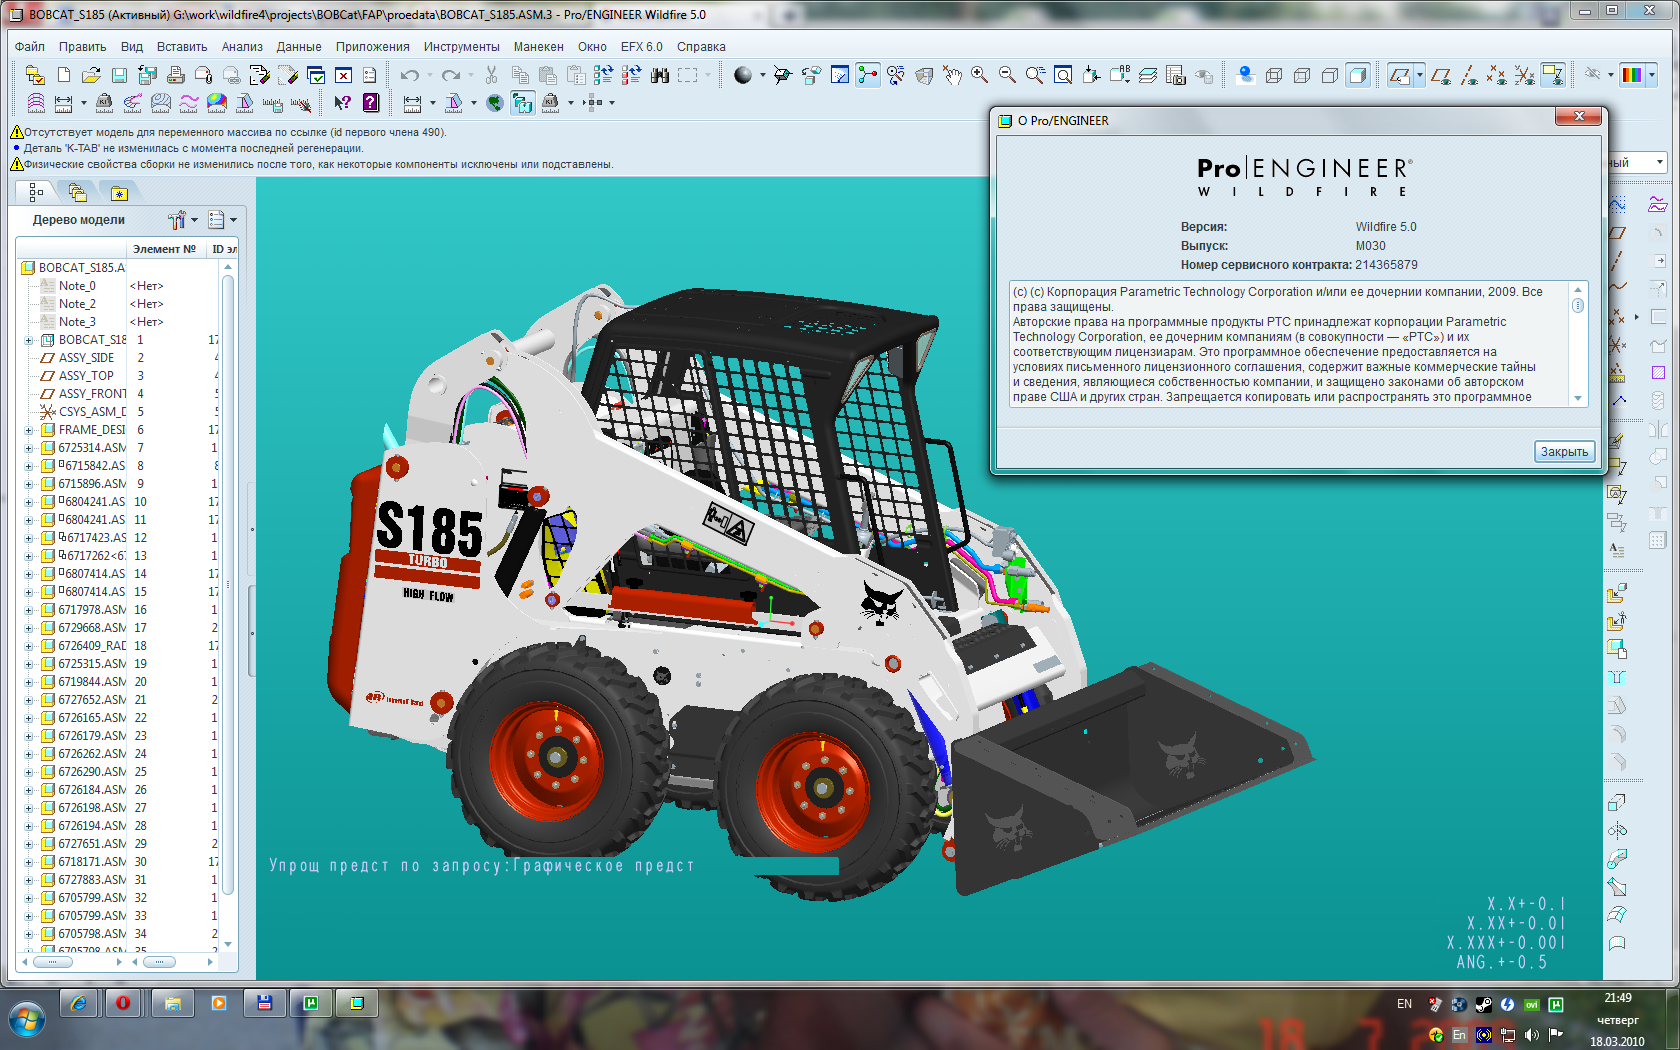Expand the FRAME_DESI tree node

[x=29, y=430]
